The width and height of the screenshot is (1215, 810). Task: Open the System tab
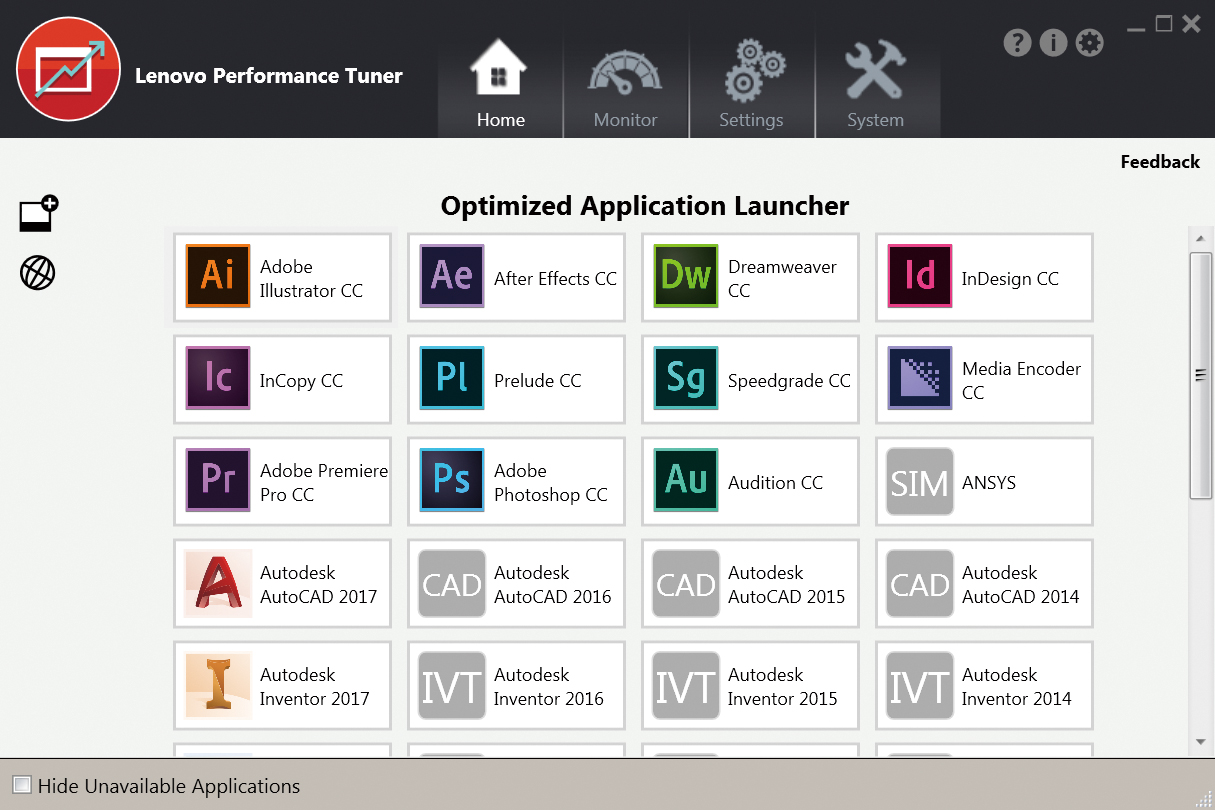[876, 84]
